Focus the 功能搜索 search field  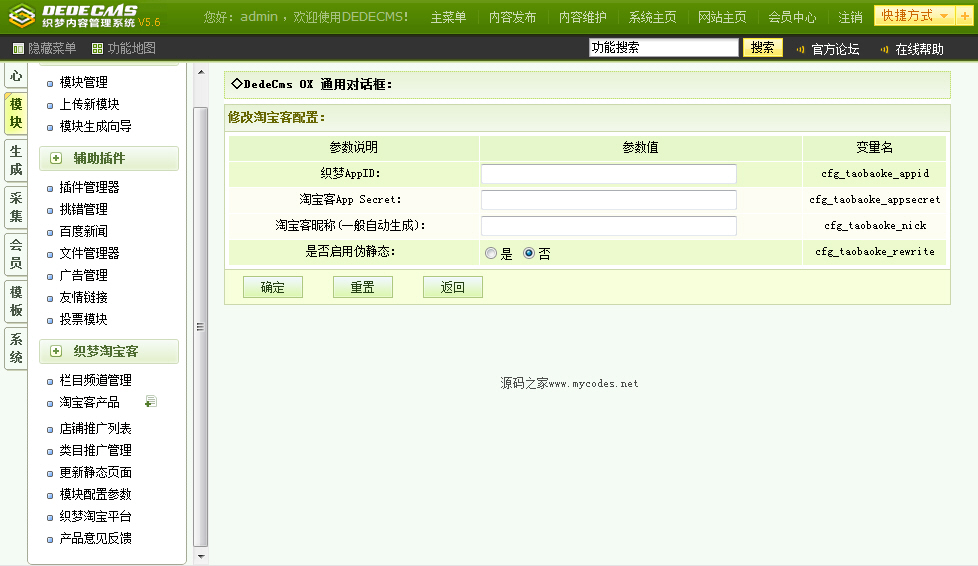[663, 47]
